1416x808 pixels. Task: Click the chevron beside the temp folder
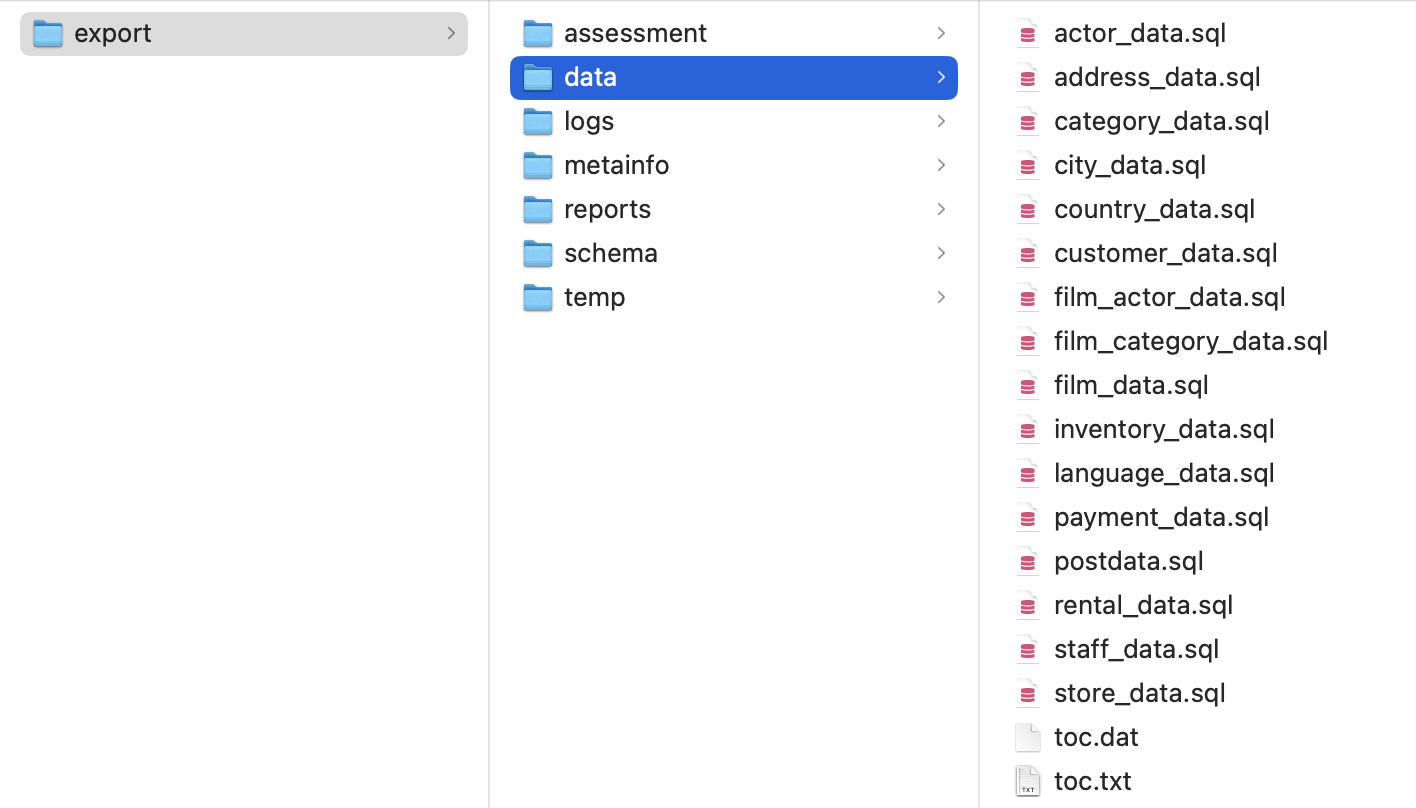click(x=940, y=297)
